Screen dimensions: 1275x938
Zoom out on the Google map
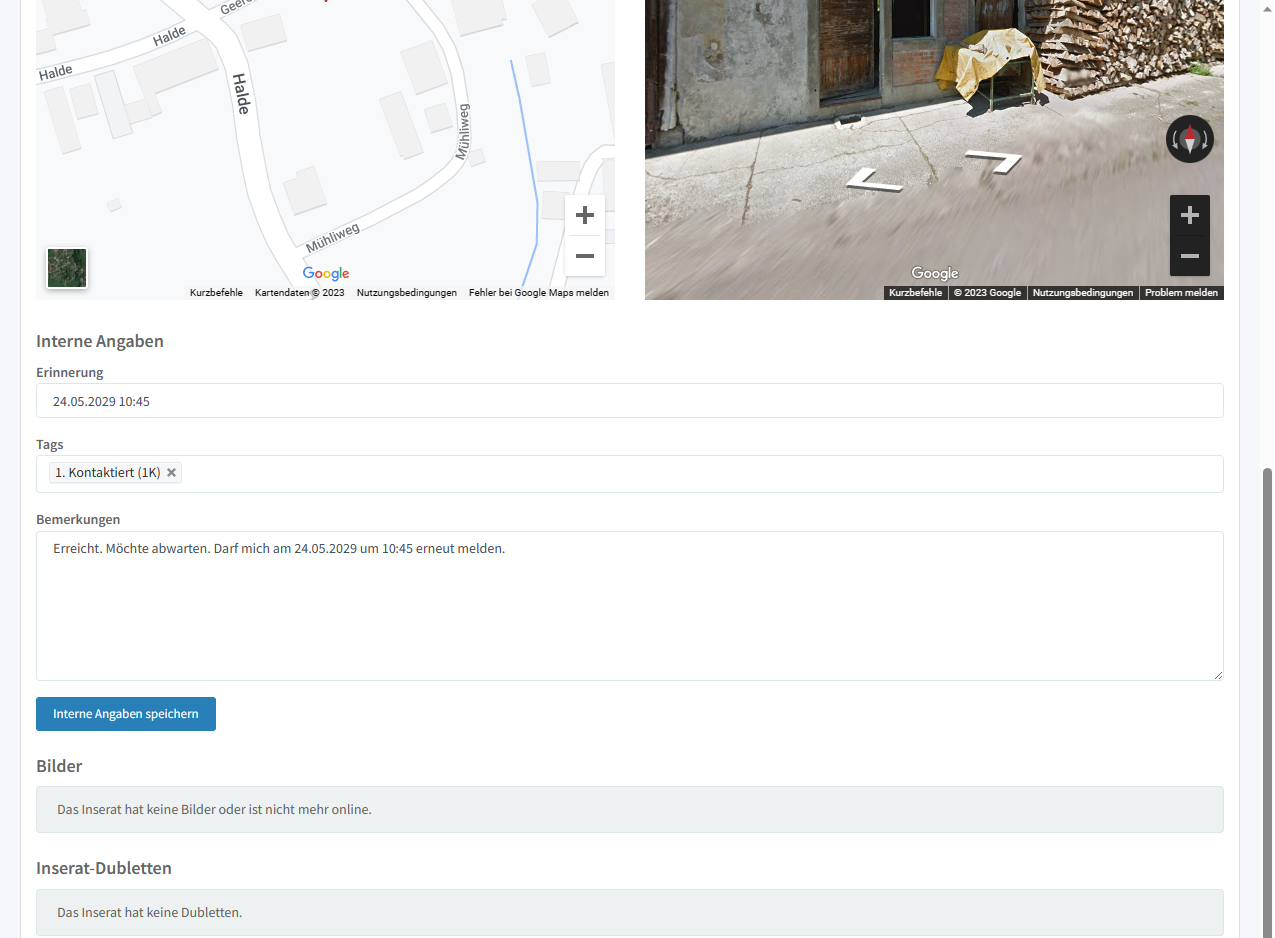(x=585, y=256)
